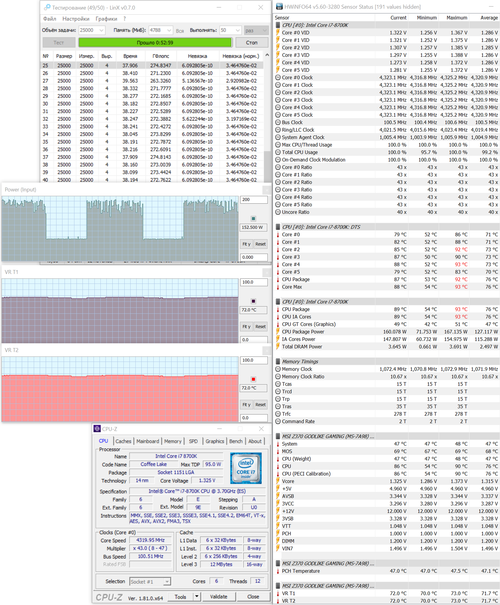The image size is (500, 605).
Task: Open the arrow dropdown next to Tools
Action: click(197, 597)
